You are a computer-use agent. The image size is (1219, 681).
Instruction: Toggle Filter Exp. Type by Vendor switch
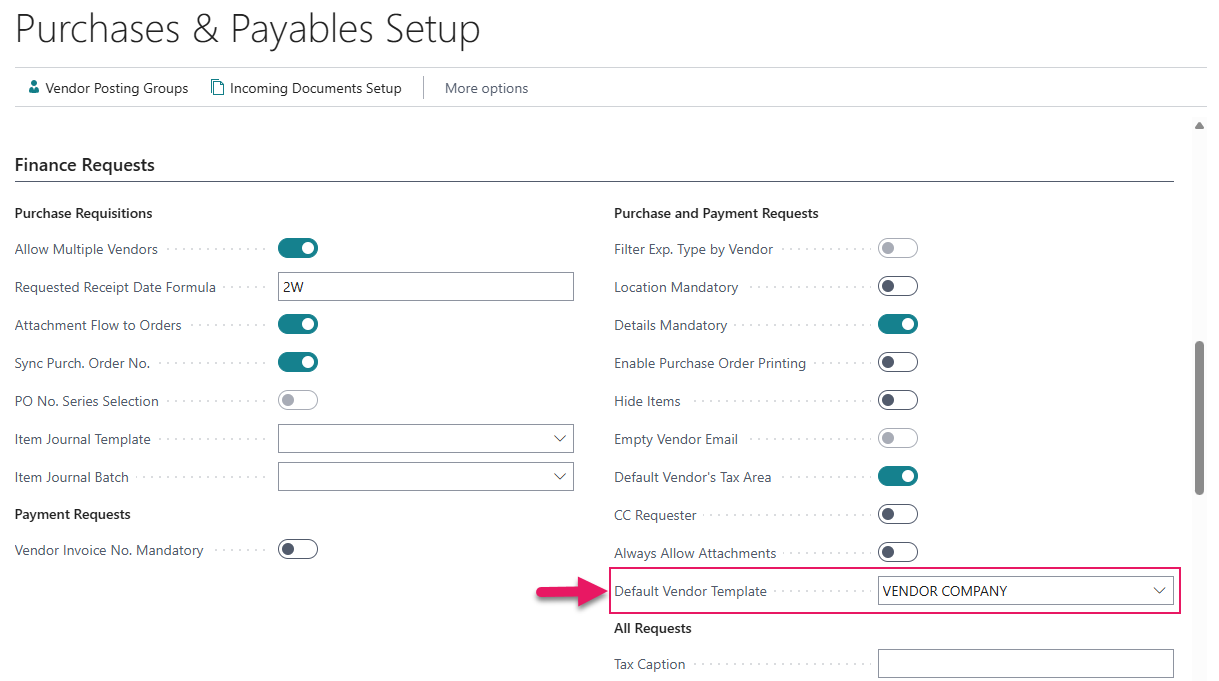898,248
